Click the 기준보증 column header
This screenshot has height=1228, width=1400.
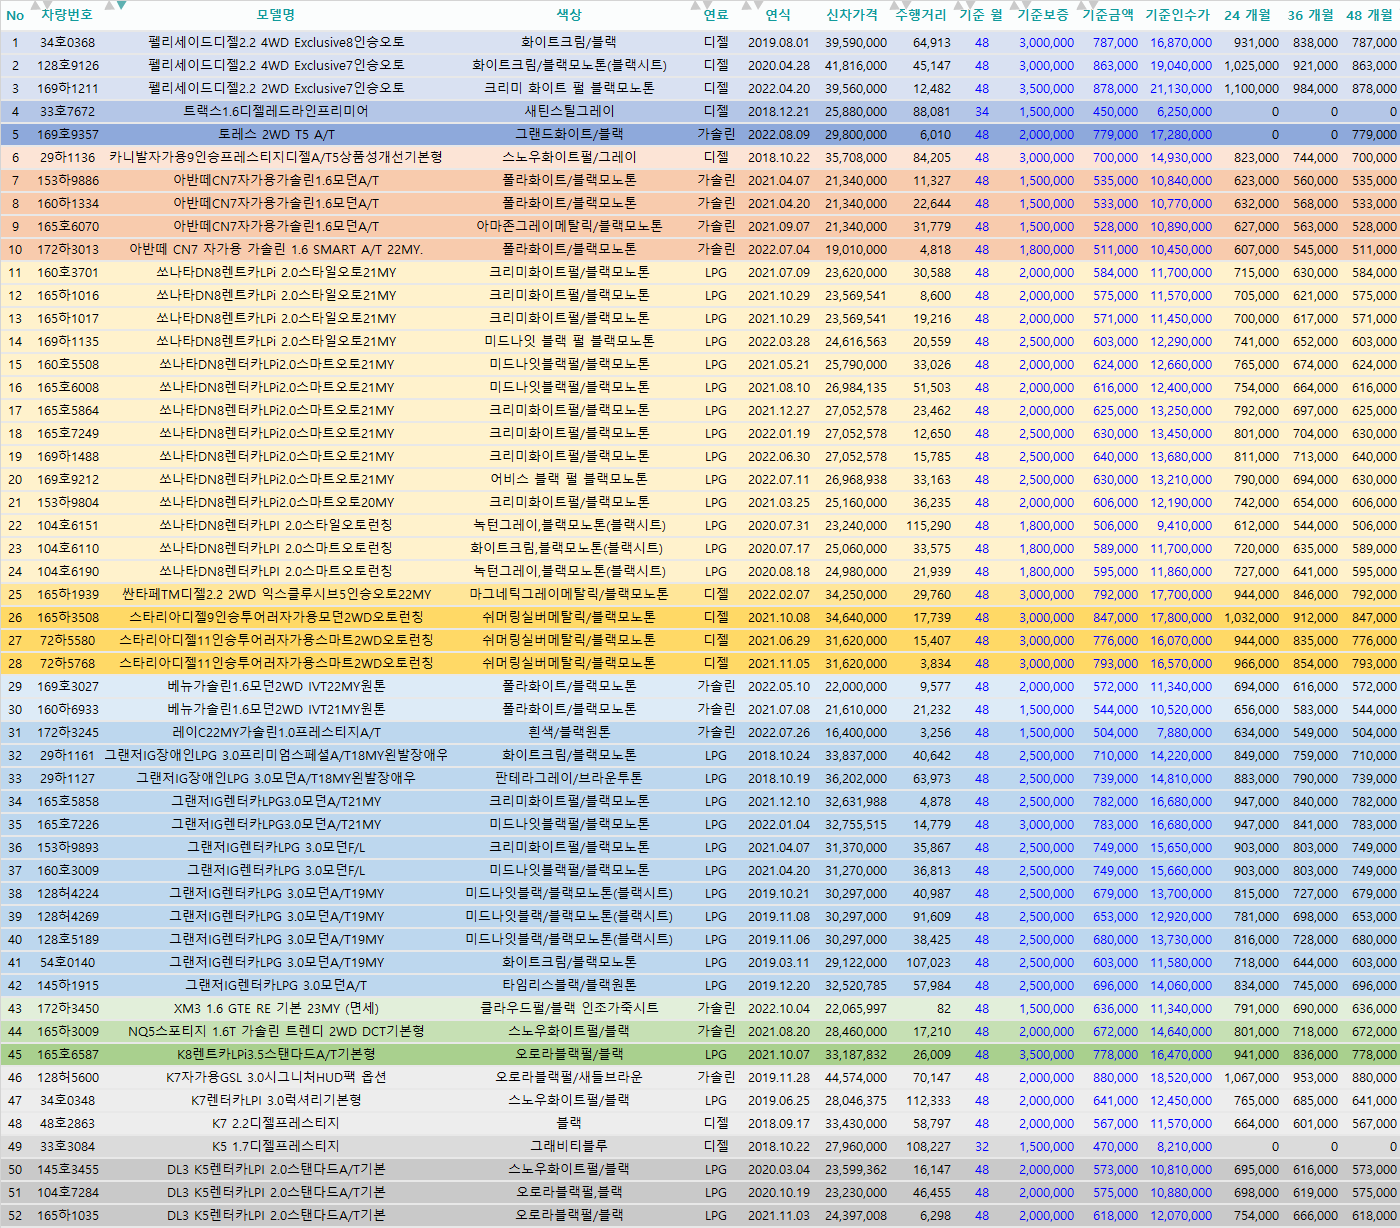(1043, 15)
